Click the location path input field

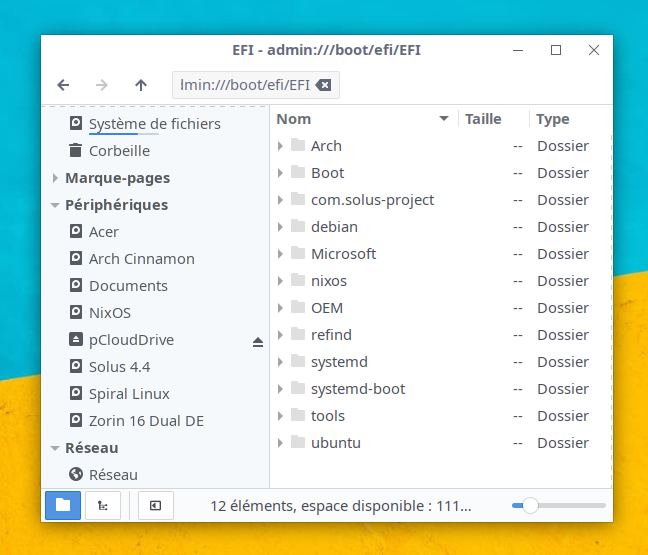click(244, 85)
